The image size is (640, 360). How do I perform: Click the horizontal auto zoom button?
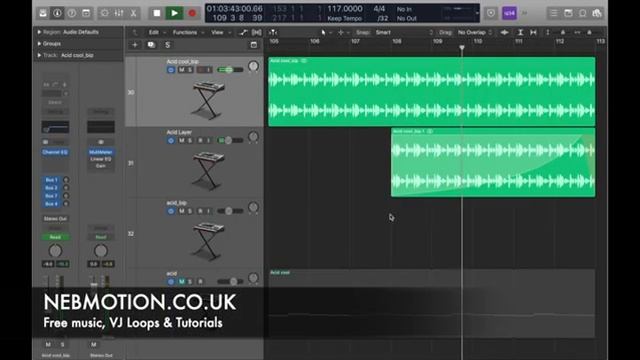pos(533,32)
